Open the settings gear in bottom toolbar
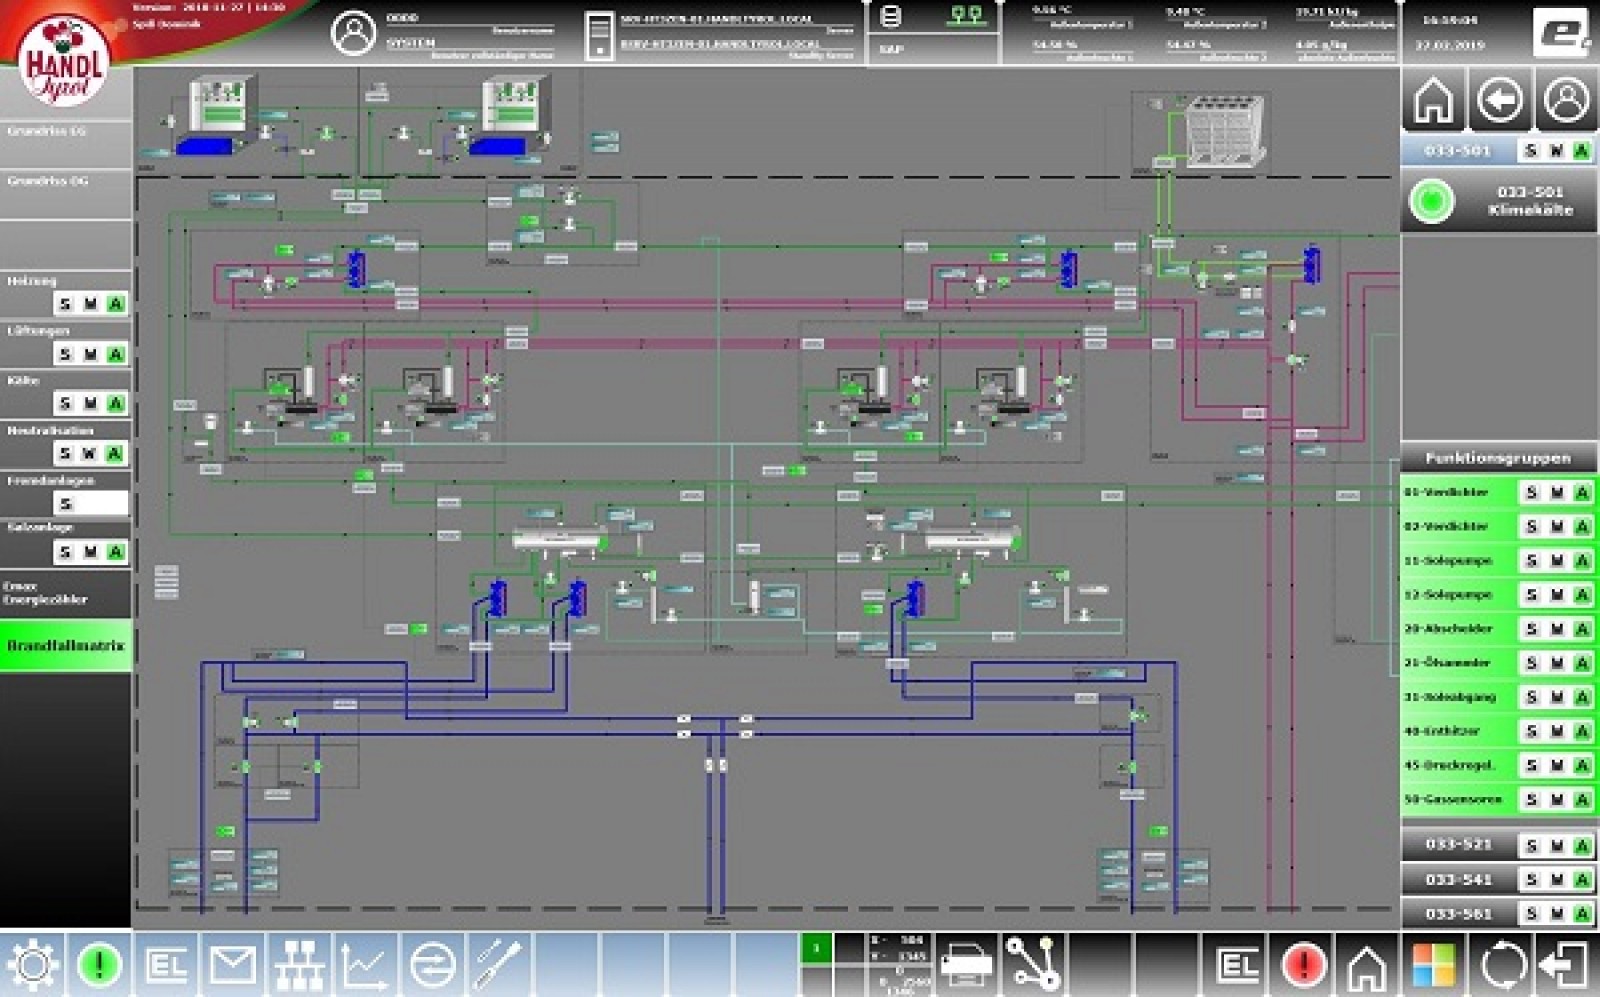 [32, 965]
